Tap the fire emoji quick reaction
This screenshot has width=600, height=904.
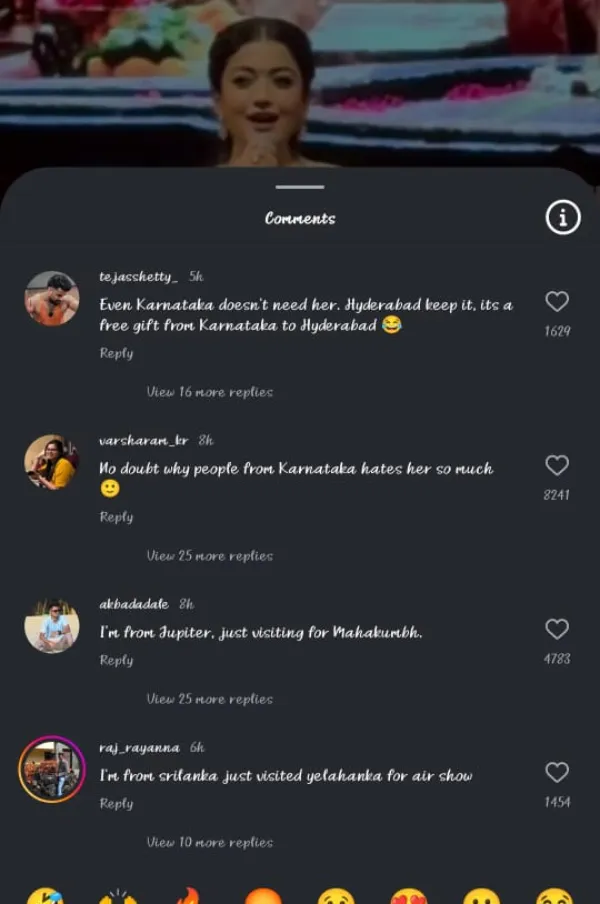pyautogui.click(x=189, y=896)
